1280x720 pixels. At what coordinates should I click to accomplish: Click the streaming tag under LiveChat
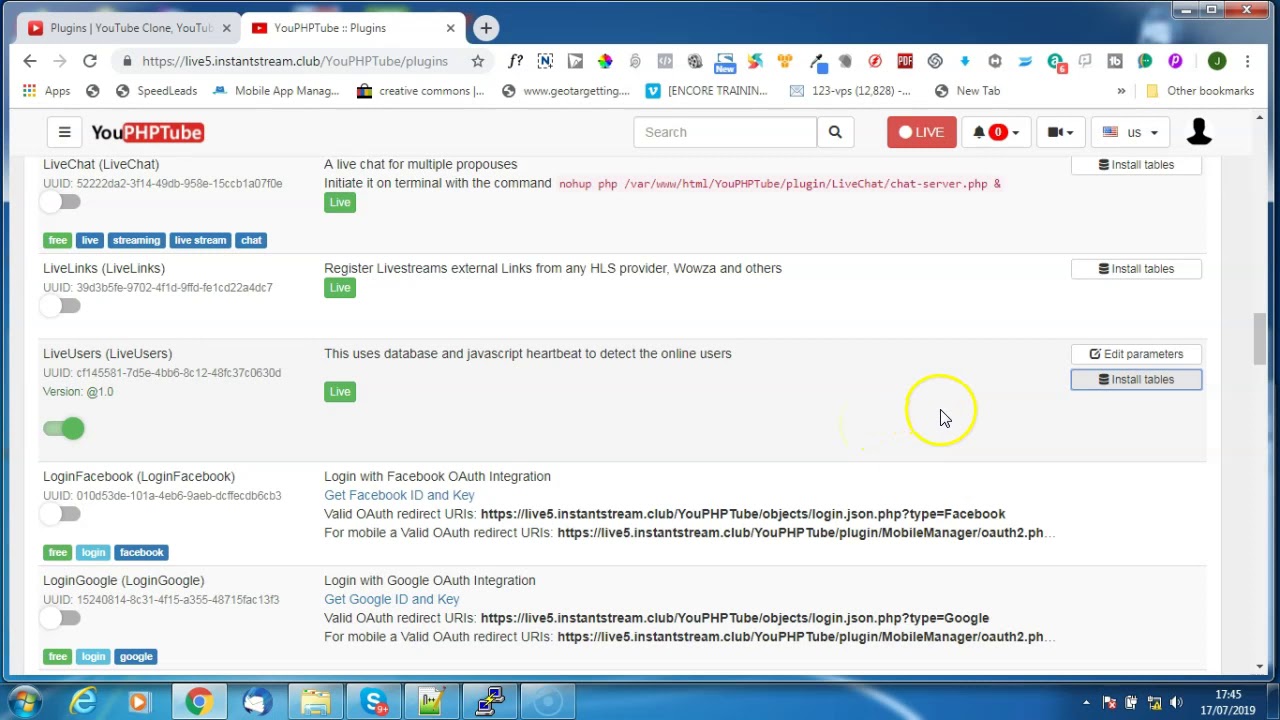pyautogui.click(x=136, y=240)
